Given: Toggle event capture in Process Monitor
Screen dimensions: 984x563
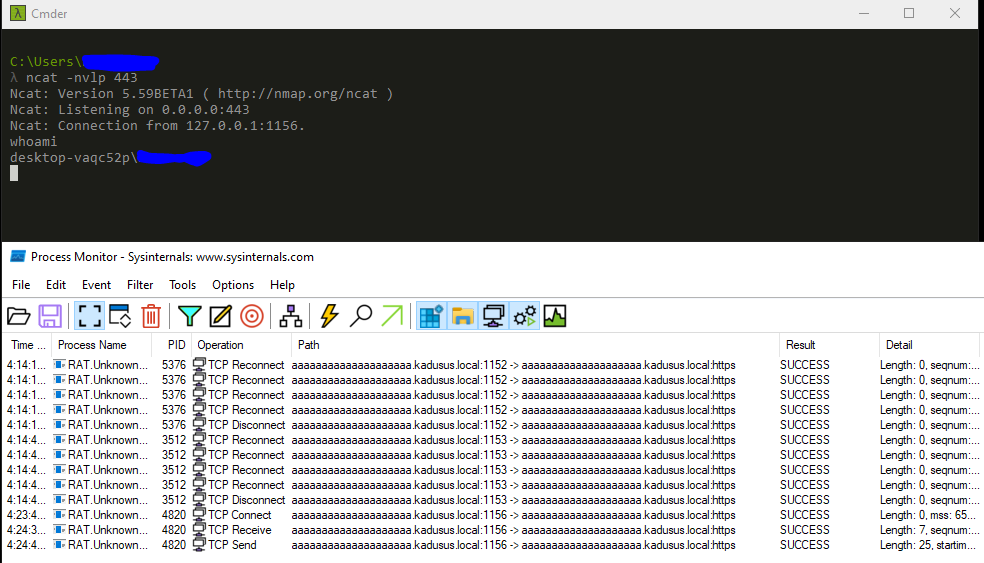Looking at the screenshot, I should tap(89, 316).
